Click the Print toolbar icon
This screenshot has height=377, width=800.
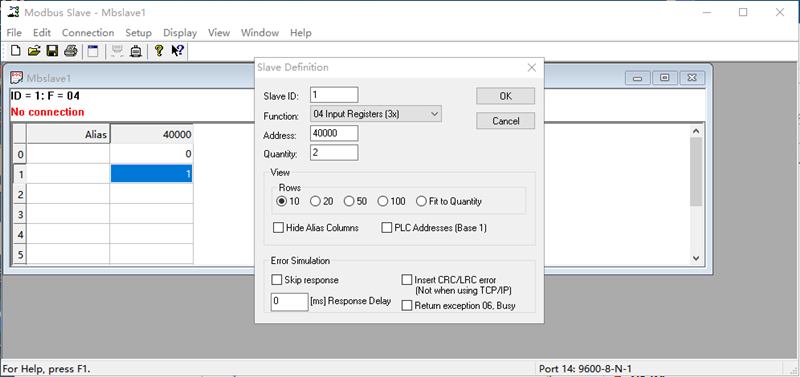(70, 51)
